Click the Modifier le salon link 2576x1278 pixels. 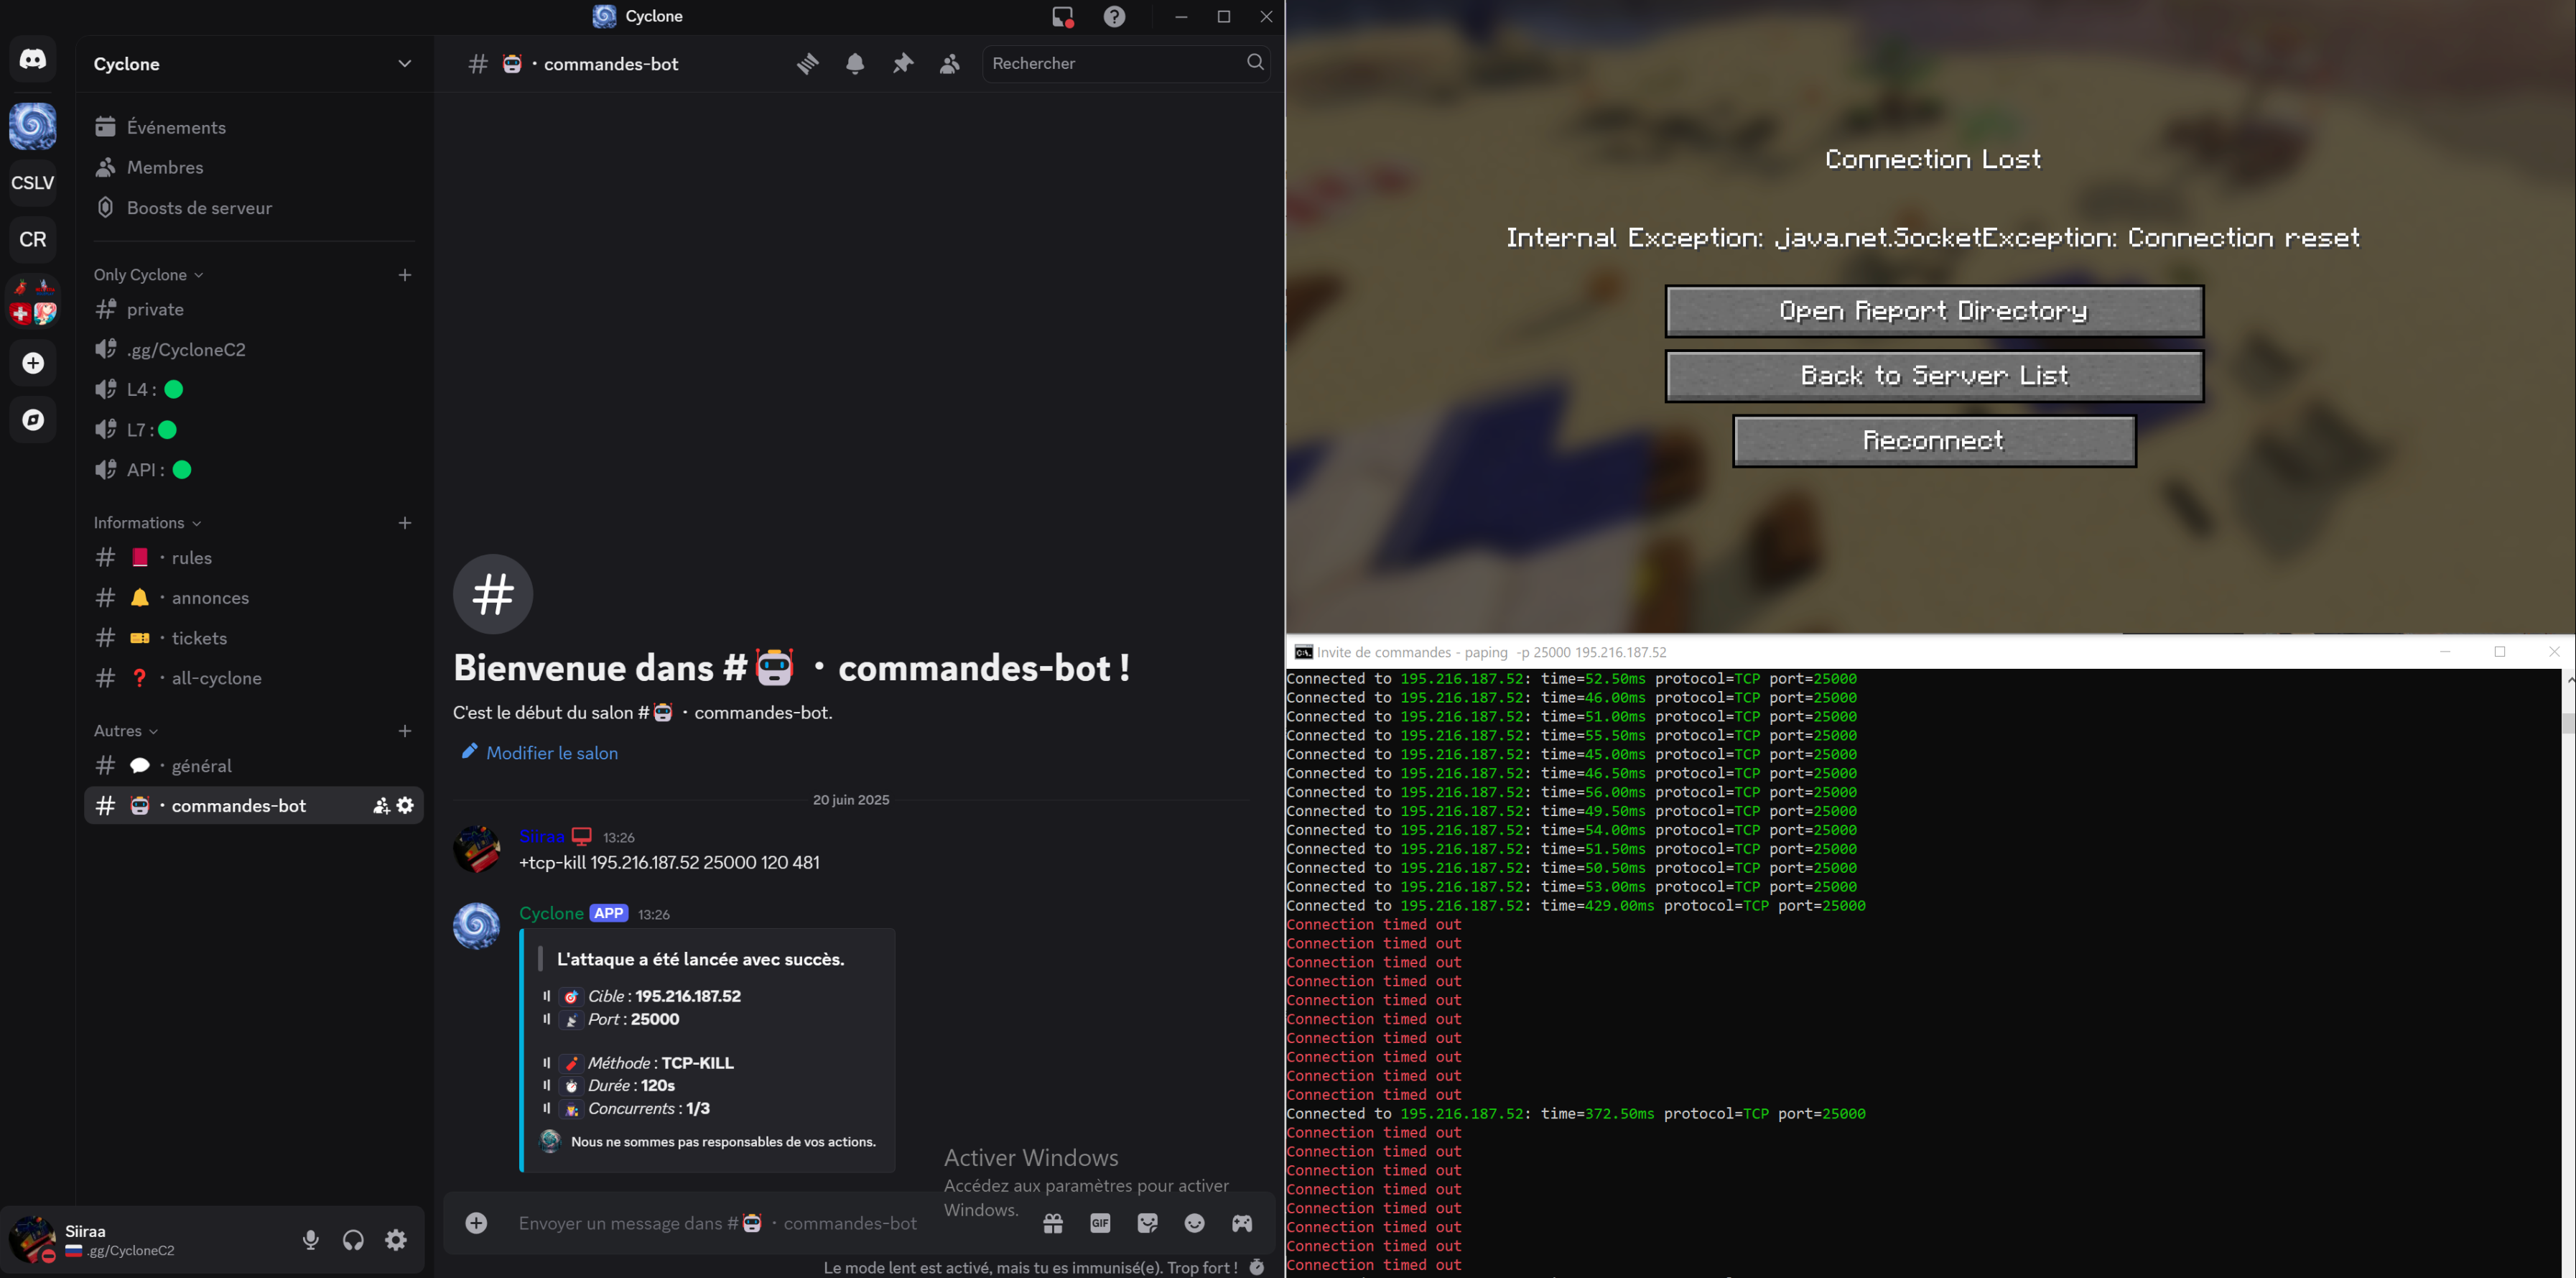tap(551, 752)
